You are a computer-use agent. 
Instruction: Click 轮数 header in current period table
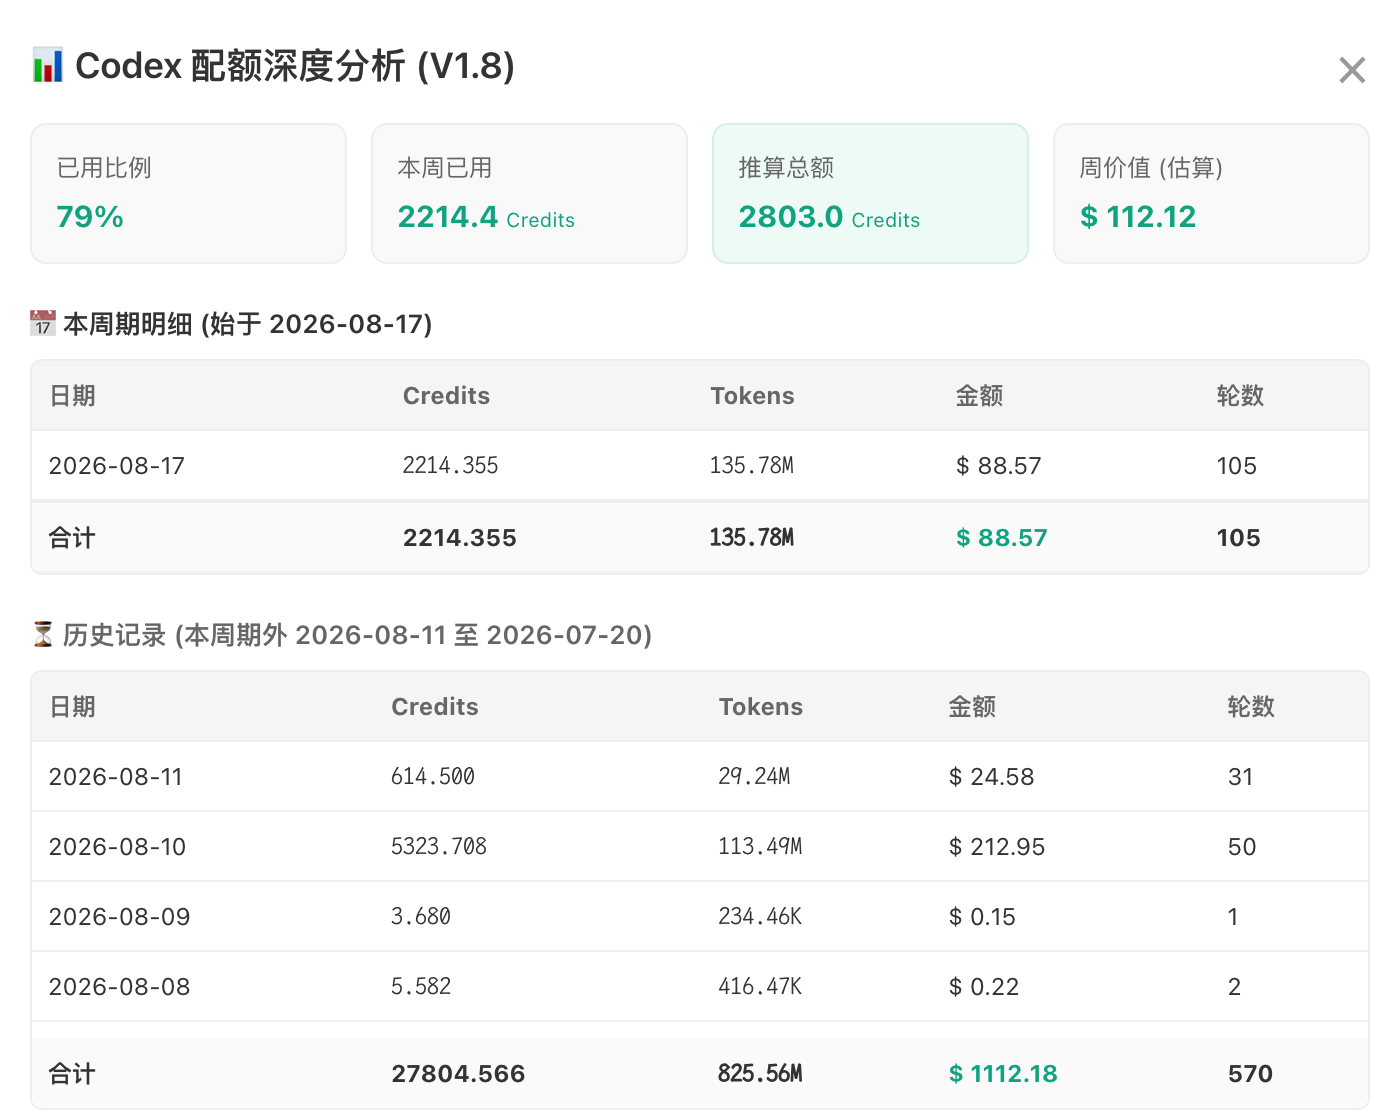[x=1240, y=396]
